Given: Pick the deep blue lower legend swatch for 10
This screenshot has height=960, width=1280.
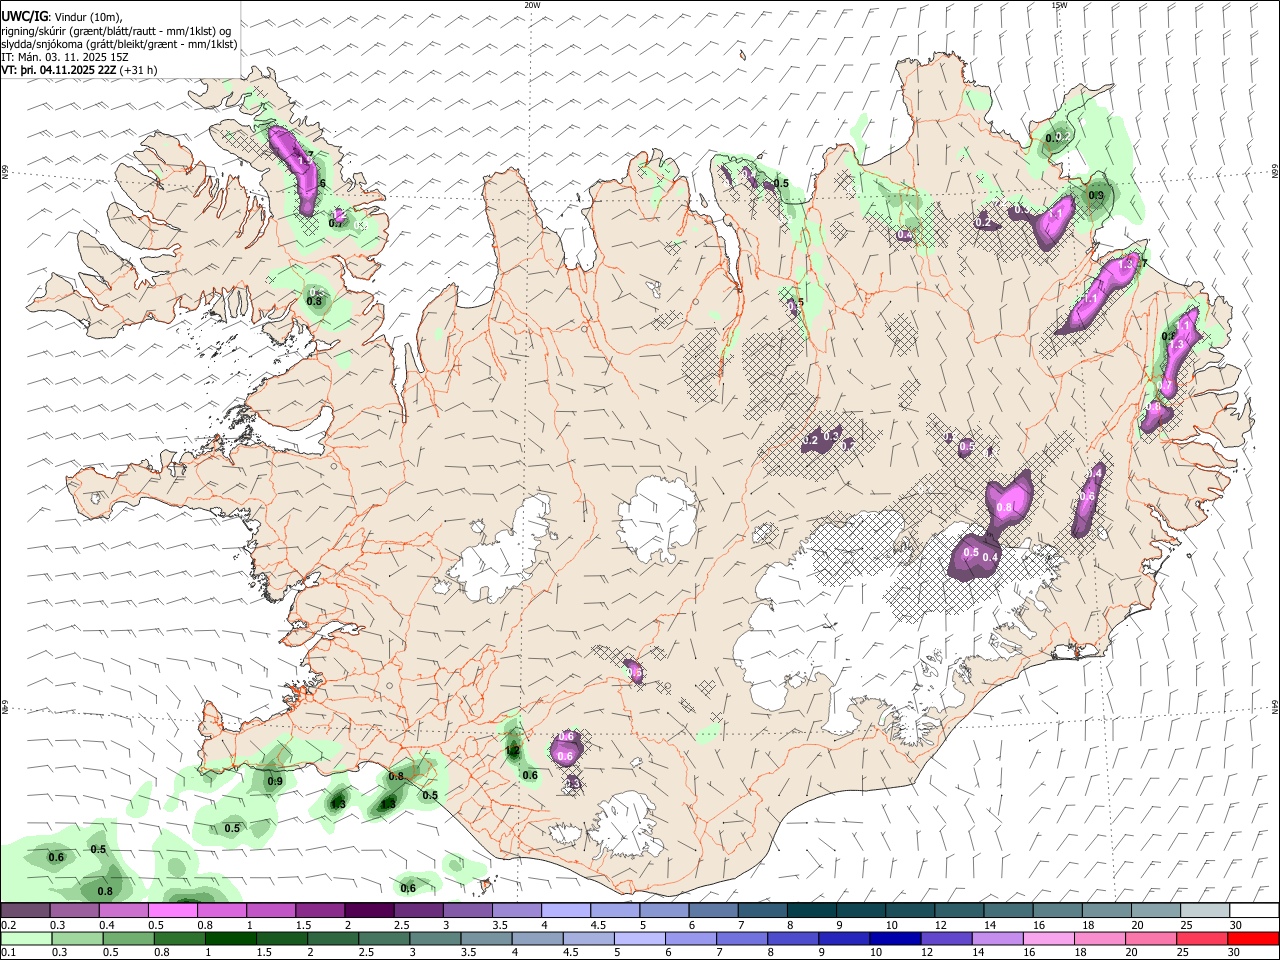Looking at the screenshot, I should tap(895, 938).
